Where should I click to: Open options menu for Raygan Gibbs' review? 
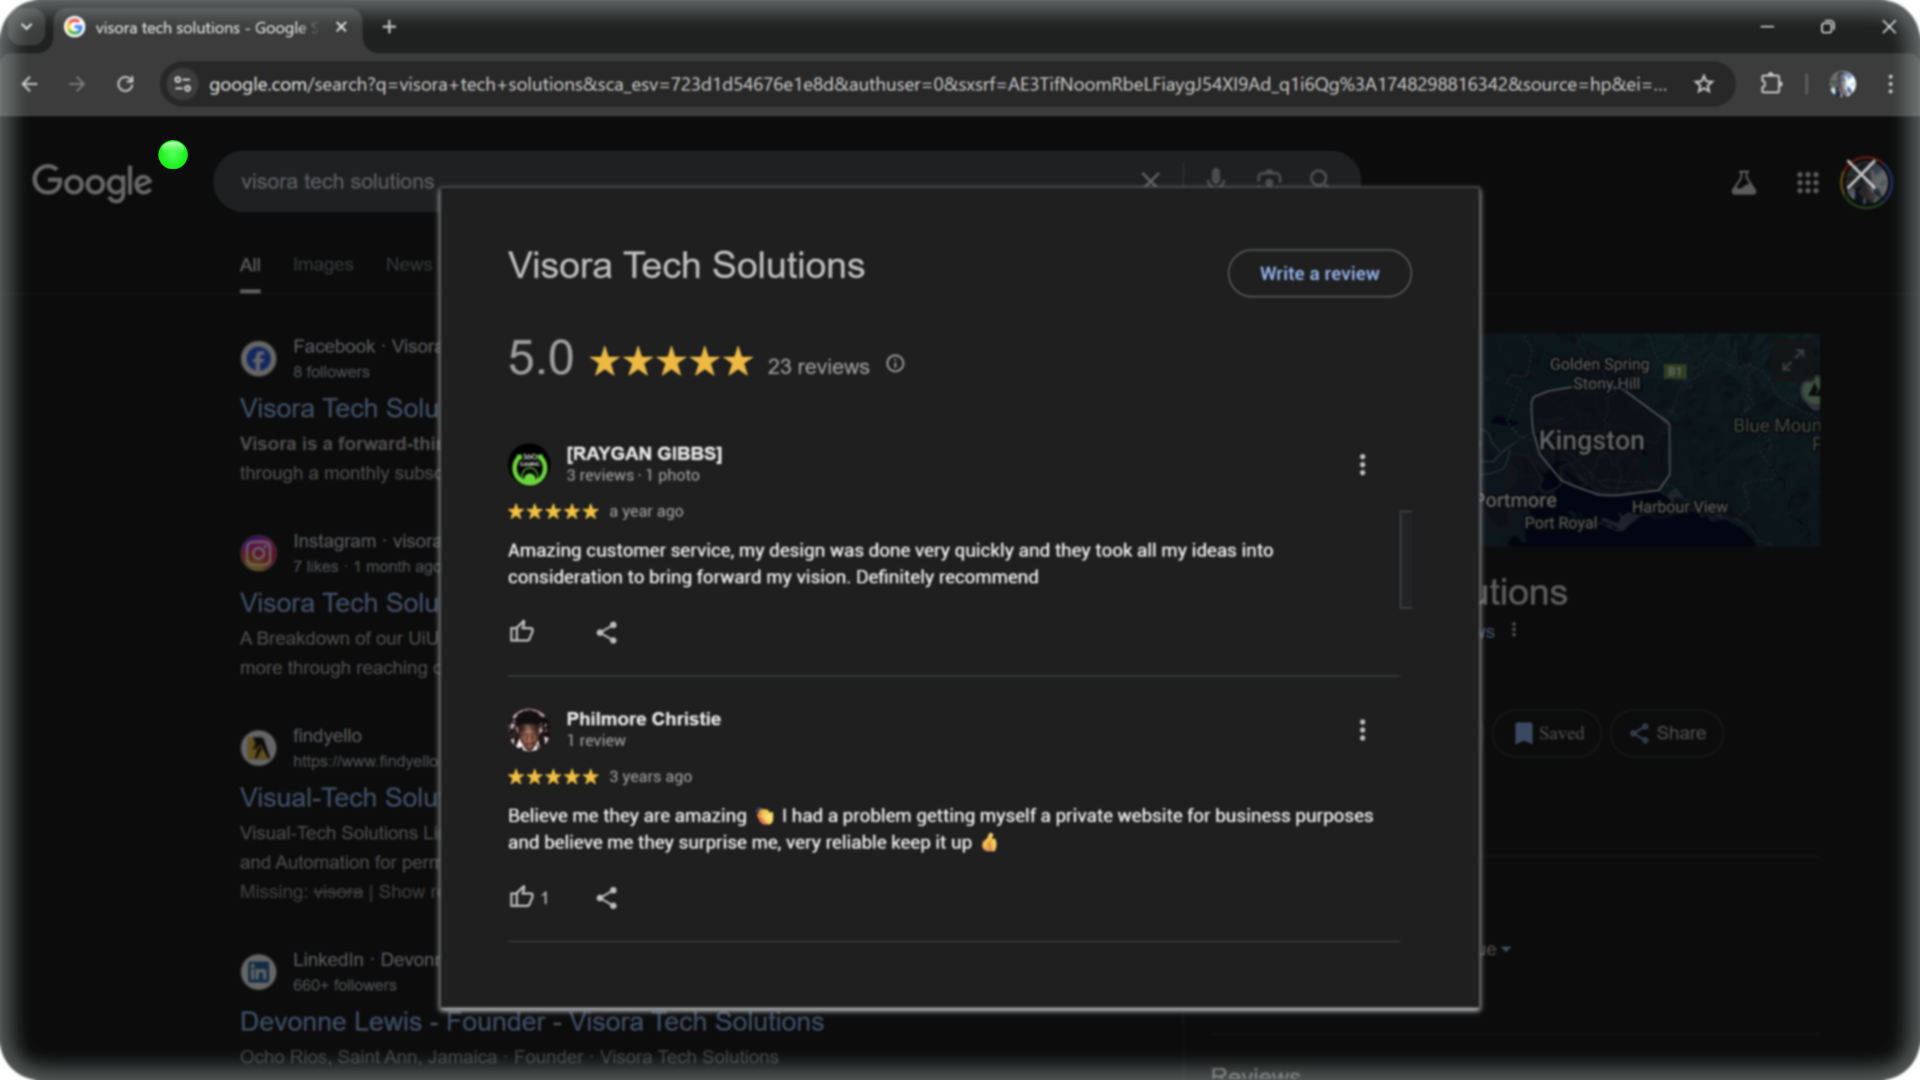[x=1362, y=464]
